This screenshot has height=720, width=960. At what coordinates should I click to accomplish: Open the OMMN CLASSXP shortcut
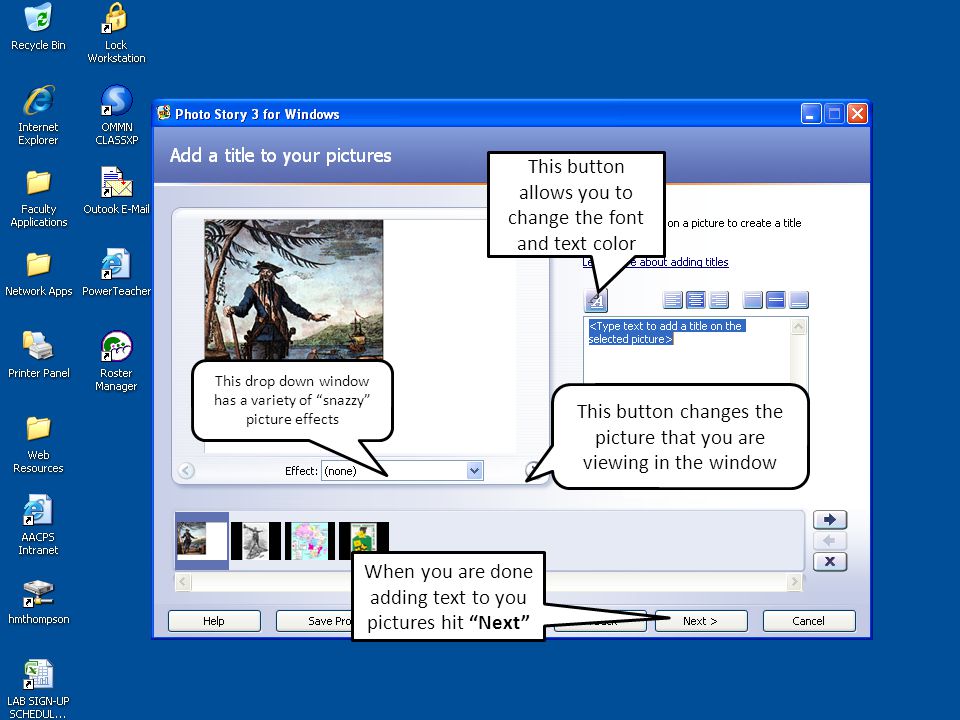pos(116,116)
